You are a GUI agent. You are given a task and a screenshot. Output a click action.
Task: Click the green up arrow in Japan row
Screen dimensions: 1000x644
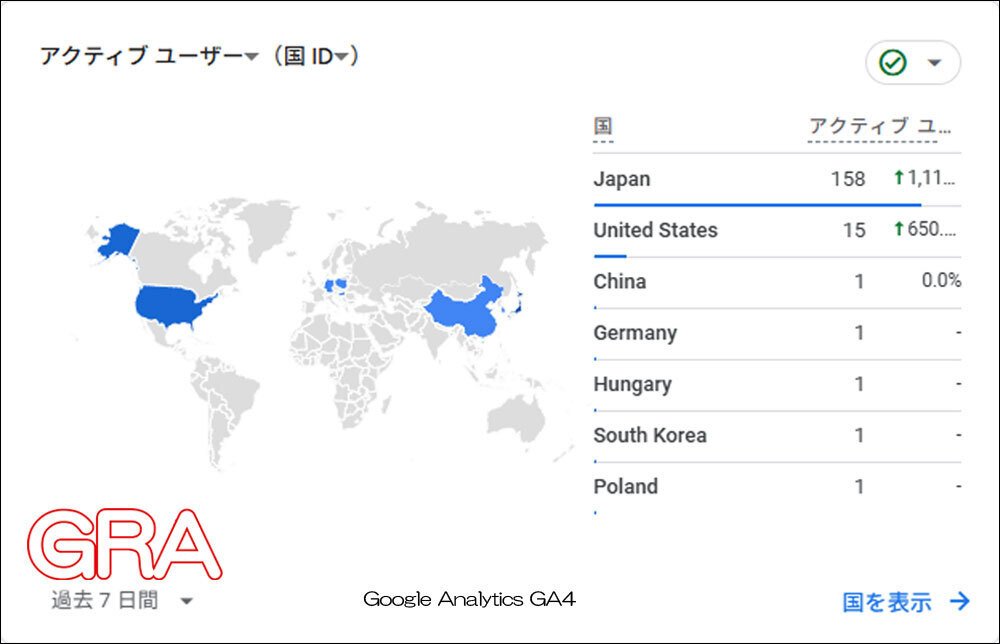(x=898, y=179)
